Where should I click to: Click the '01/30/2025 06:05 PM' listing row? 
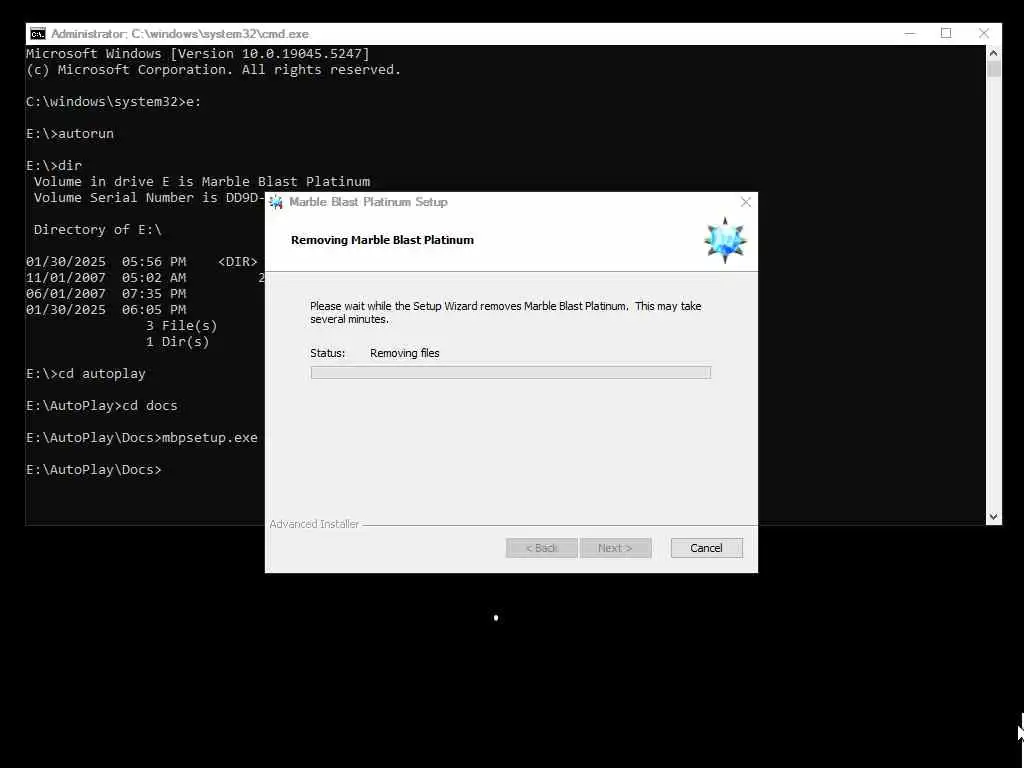[106, 310]
